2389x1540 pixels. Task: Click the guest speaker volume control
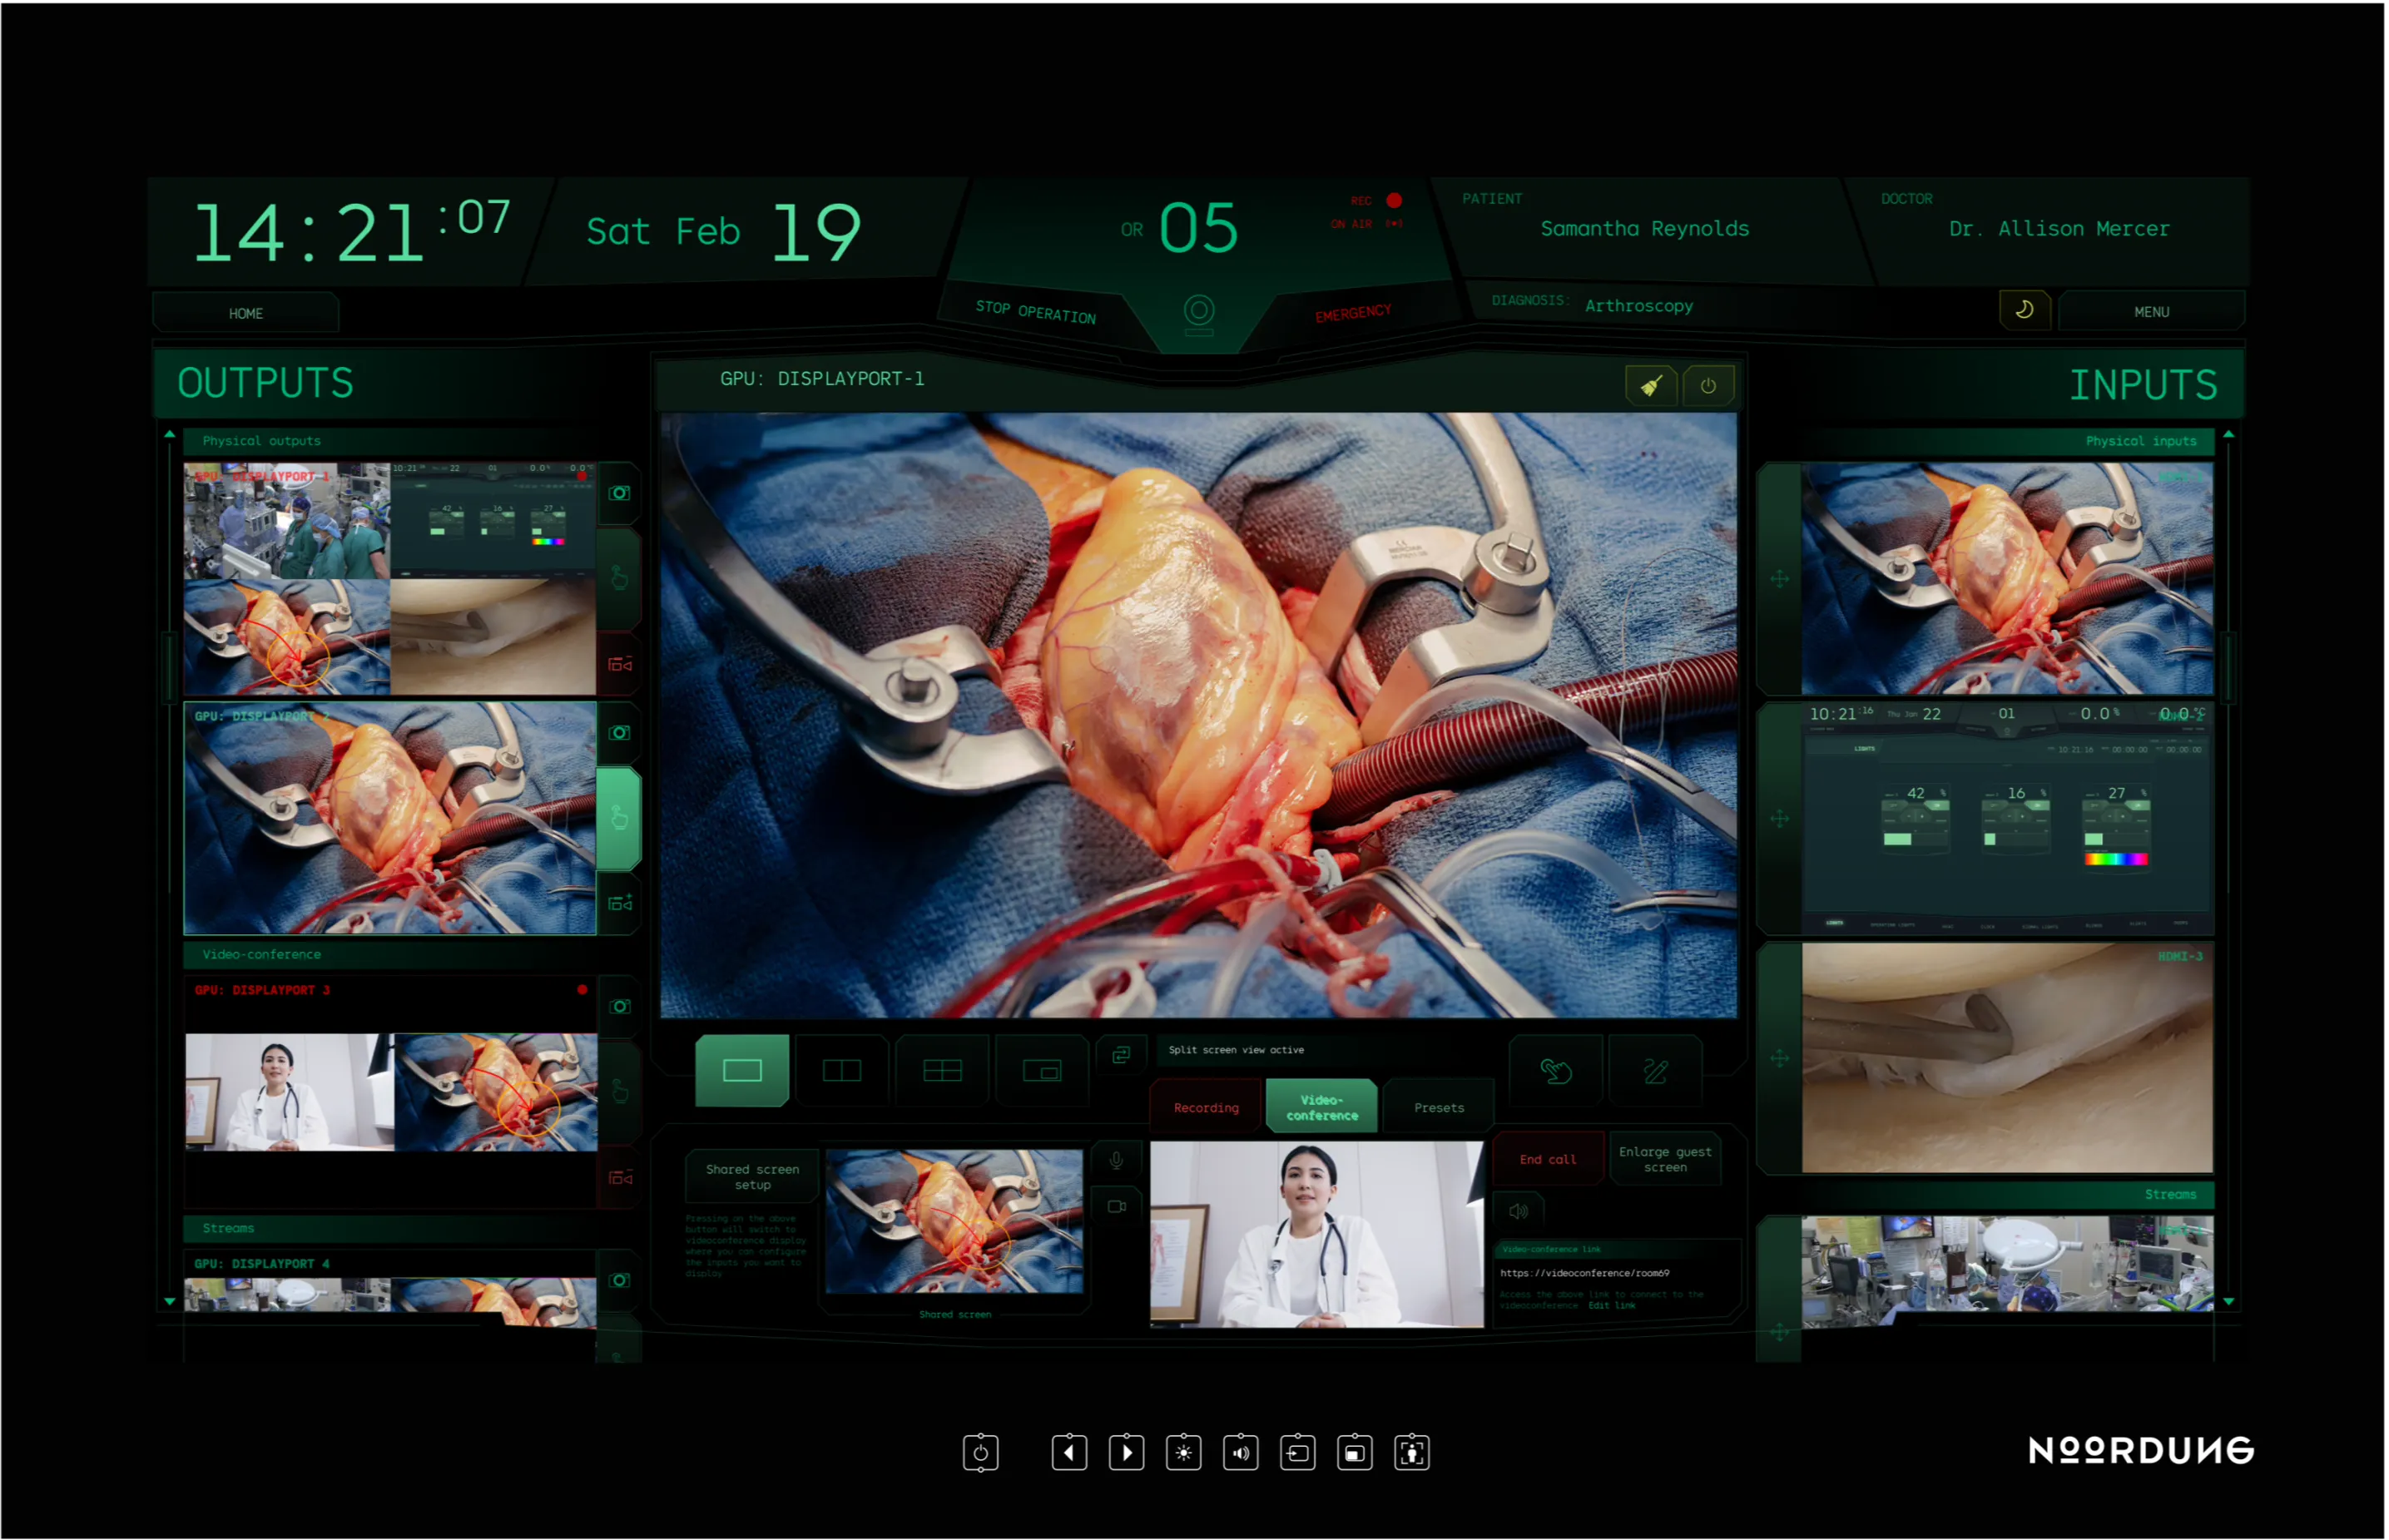[x=1518, y=1211]
